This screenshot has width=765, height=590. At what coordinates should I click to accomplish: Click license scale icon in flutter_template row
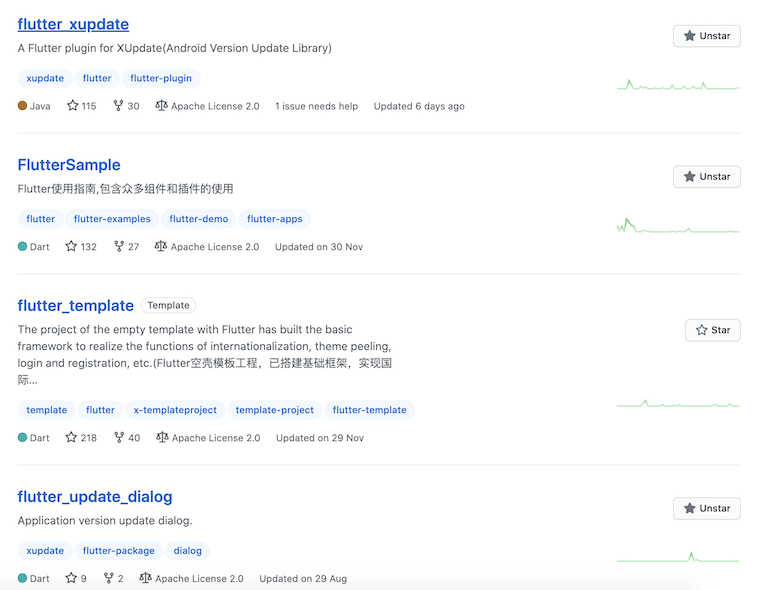162,437
